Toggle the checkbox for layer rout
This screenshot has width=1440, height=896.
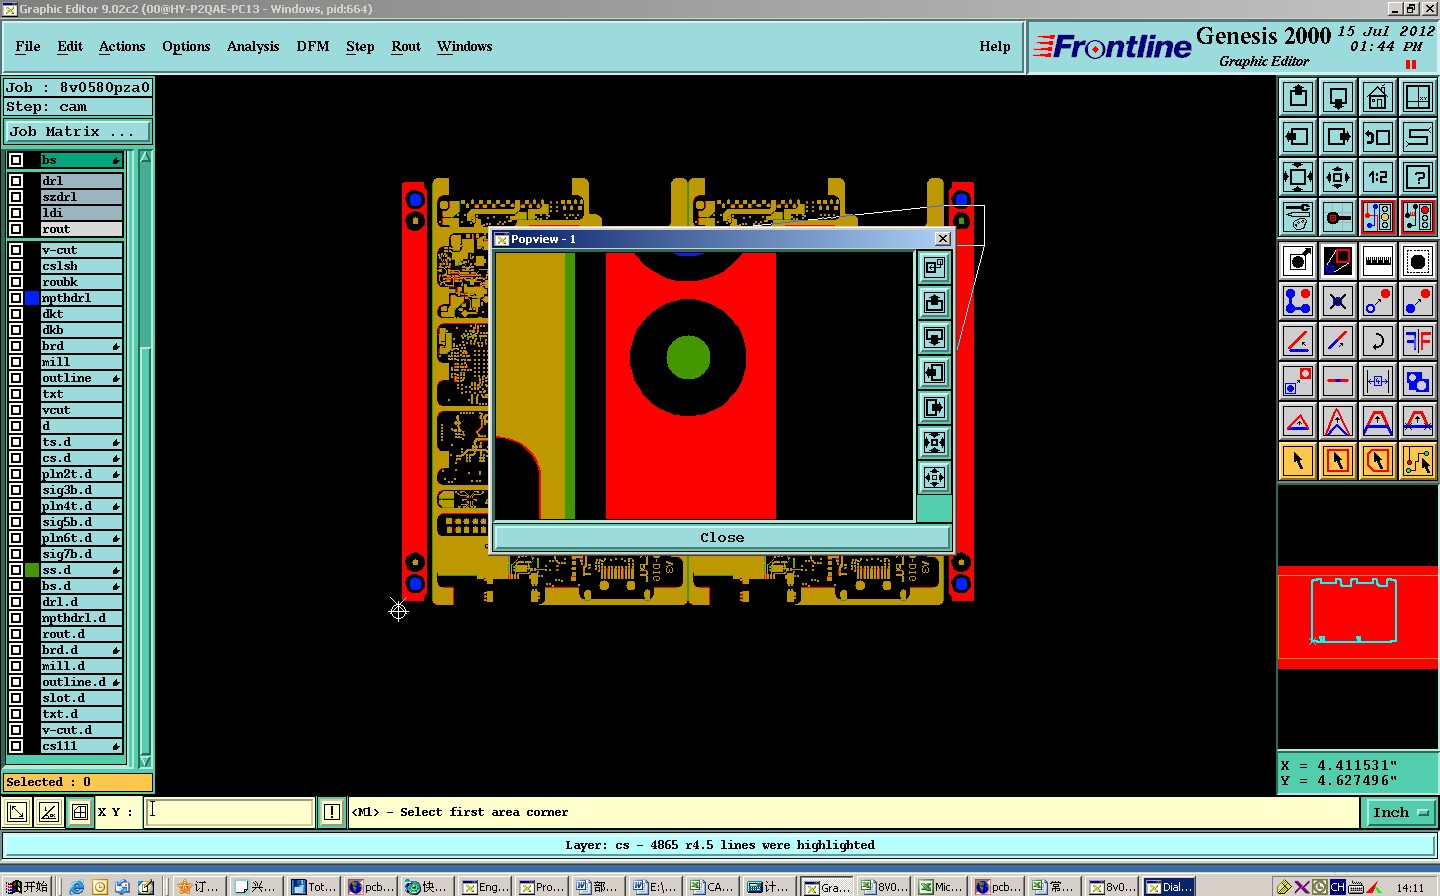(16, 229)
